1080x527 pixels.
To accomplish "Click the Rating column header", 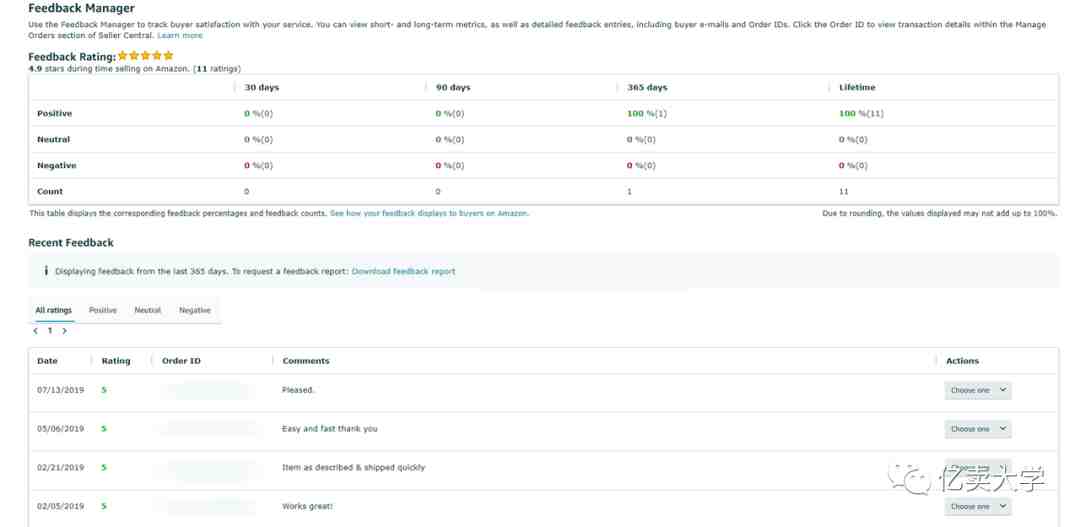I will point(116,361).
